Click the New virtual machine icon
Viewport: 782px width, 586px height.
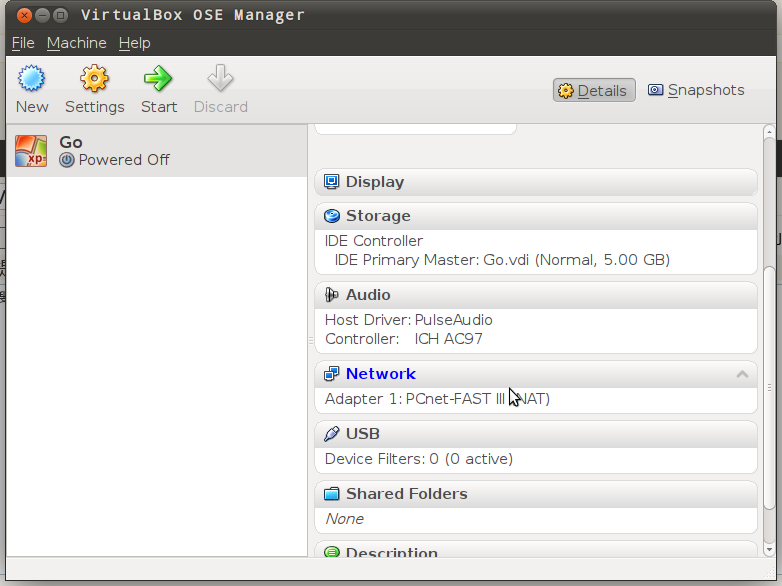pos(31,78)
